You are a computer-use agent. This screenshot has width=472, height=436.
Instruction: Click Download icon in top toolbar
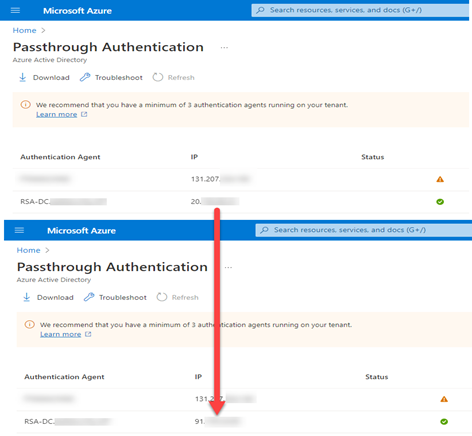click(x=22, y=78)
